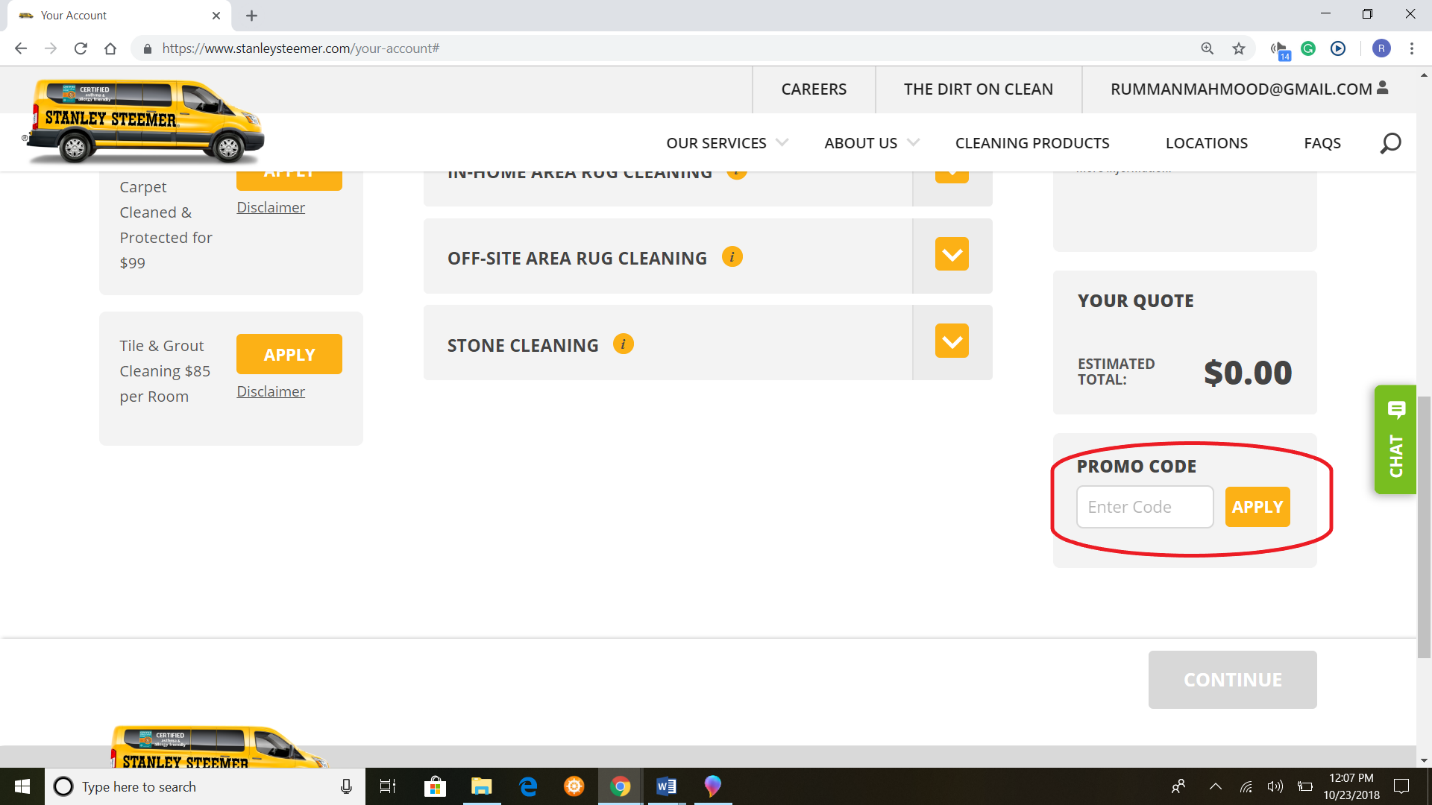The image size is (1432, 805).
Task: Open Windows Start menu
Action: tap(22, 786)
